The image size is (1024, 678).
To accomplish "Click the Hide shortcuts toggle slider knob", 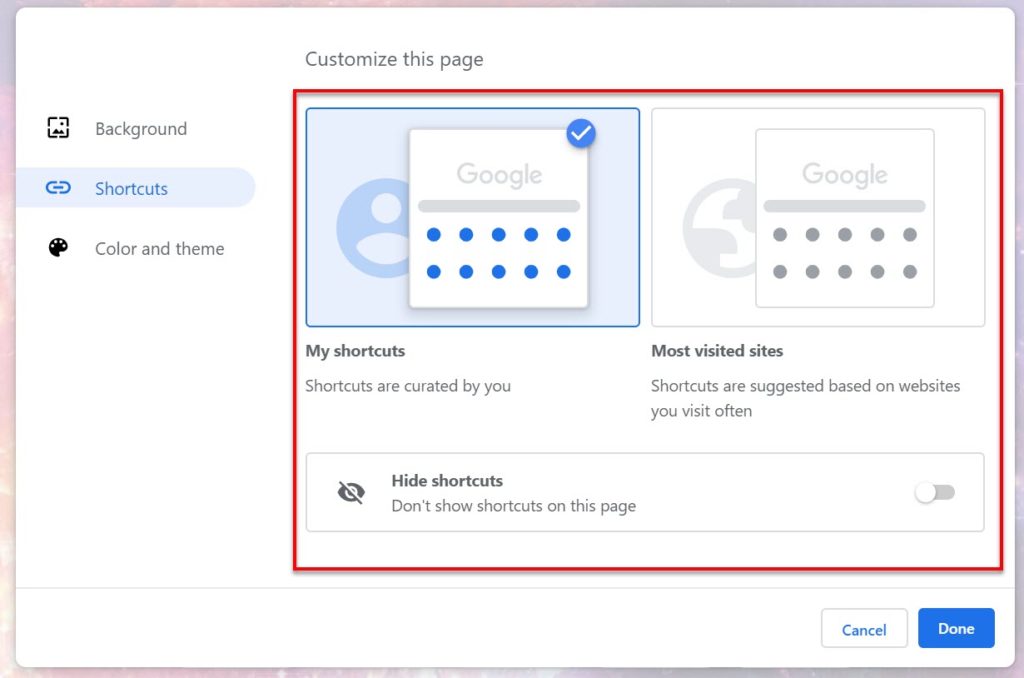I will tap(926, 492).
